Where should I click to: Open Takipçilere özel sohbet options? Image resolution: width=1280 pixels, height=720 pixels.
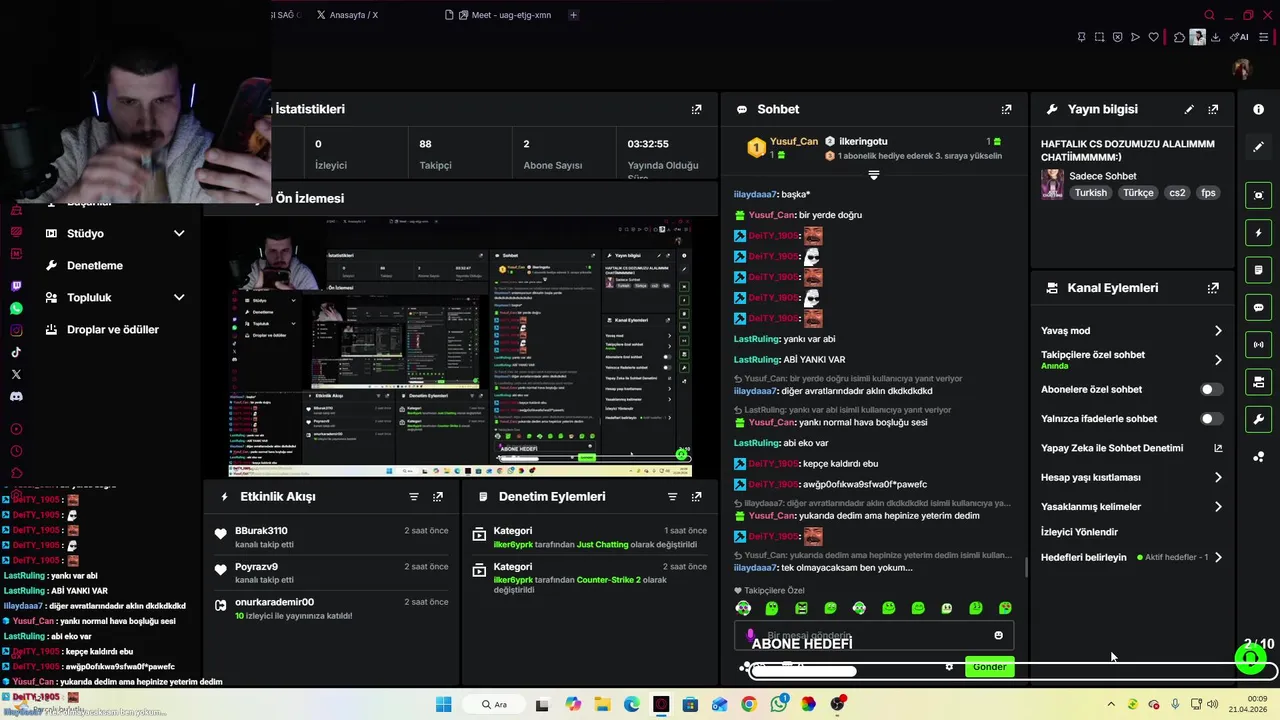click(1217, 360)
